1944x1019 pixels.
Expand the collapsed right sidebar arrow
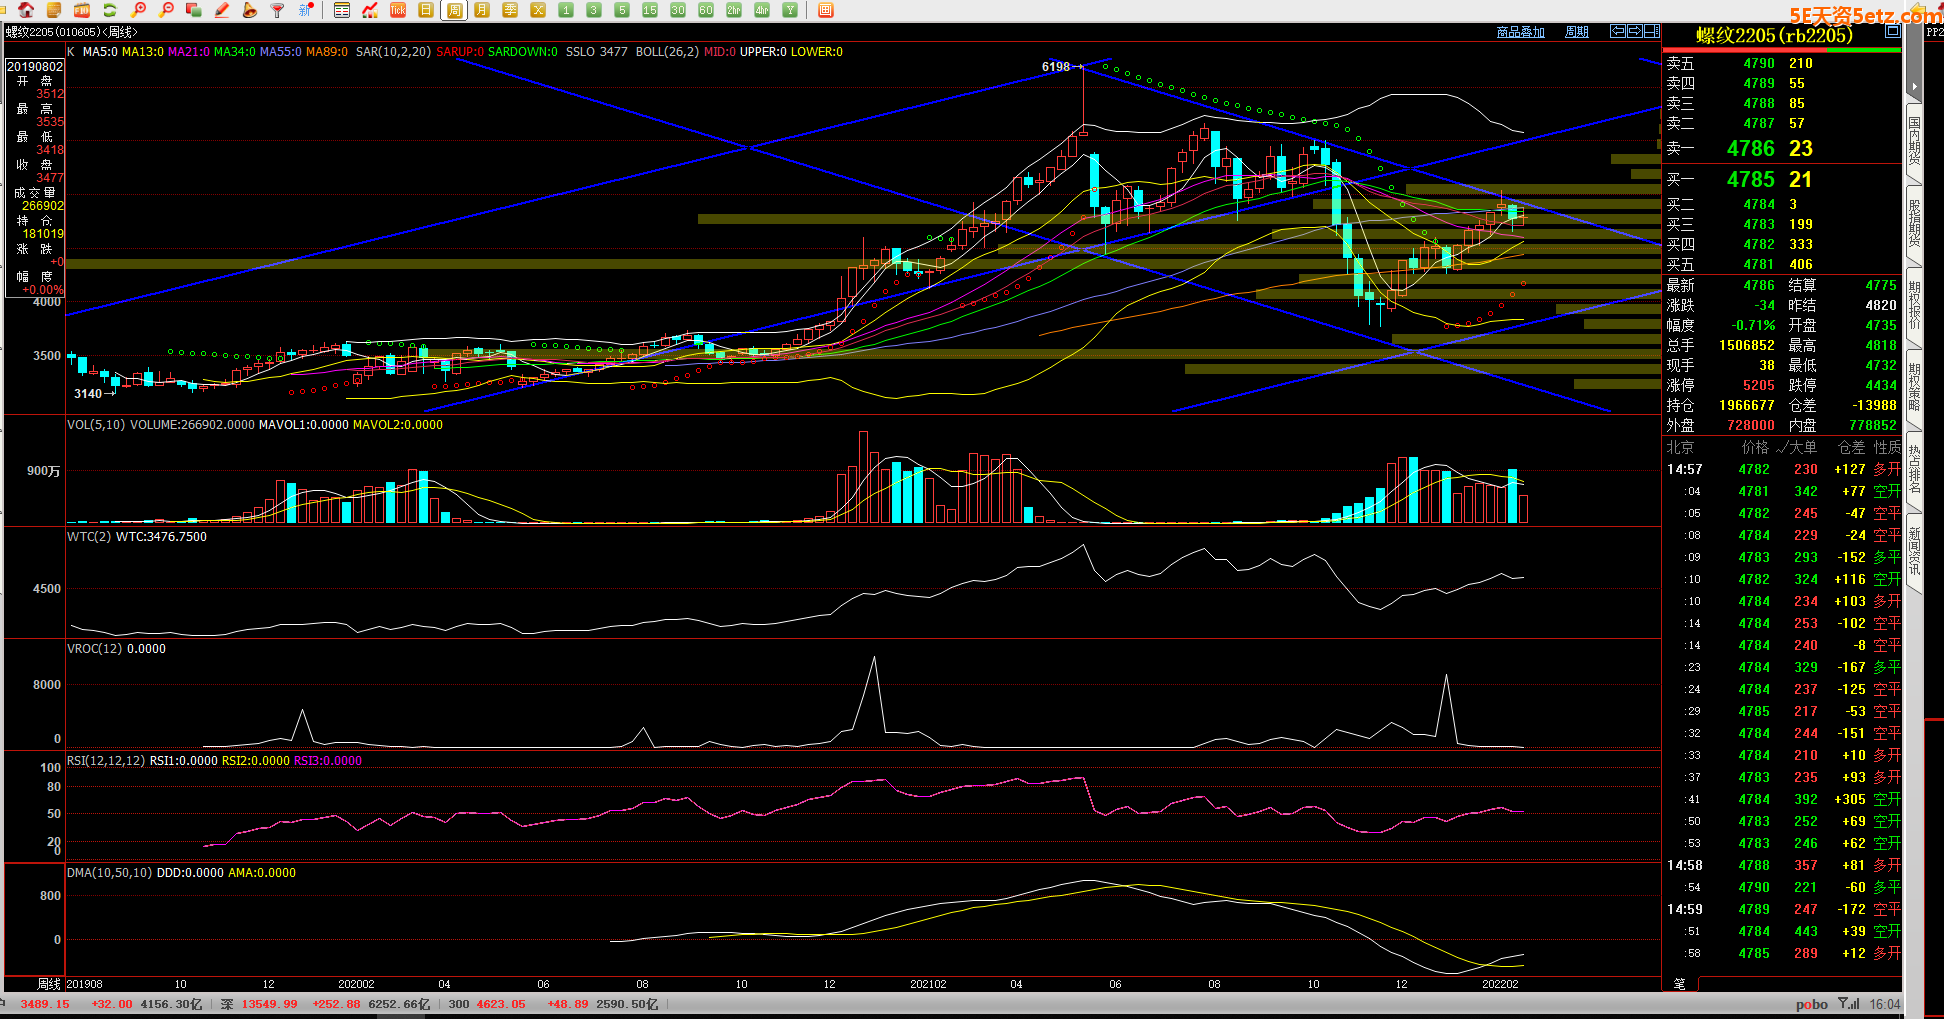coord(1914,87)
